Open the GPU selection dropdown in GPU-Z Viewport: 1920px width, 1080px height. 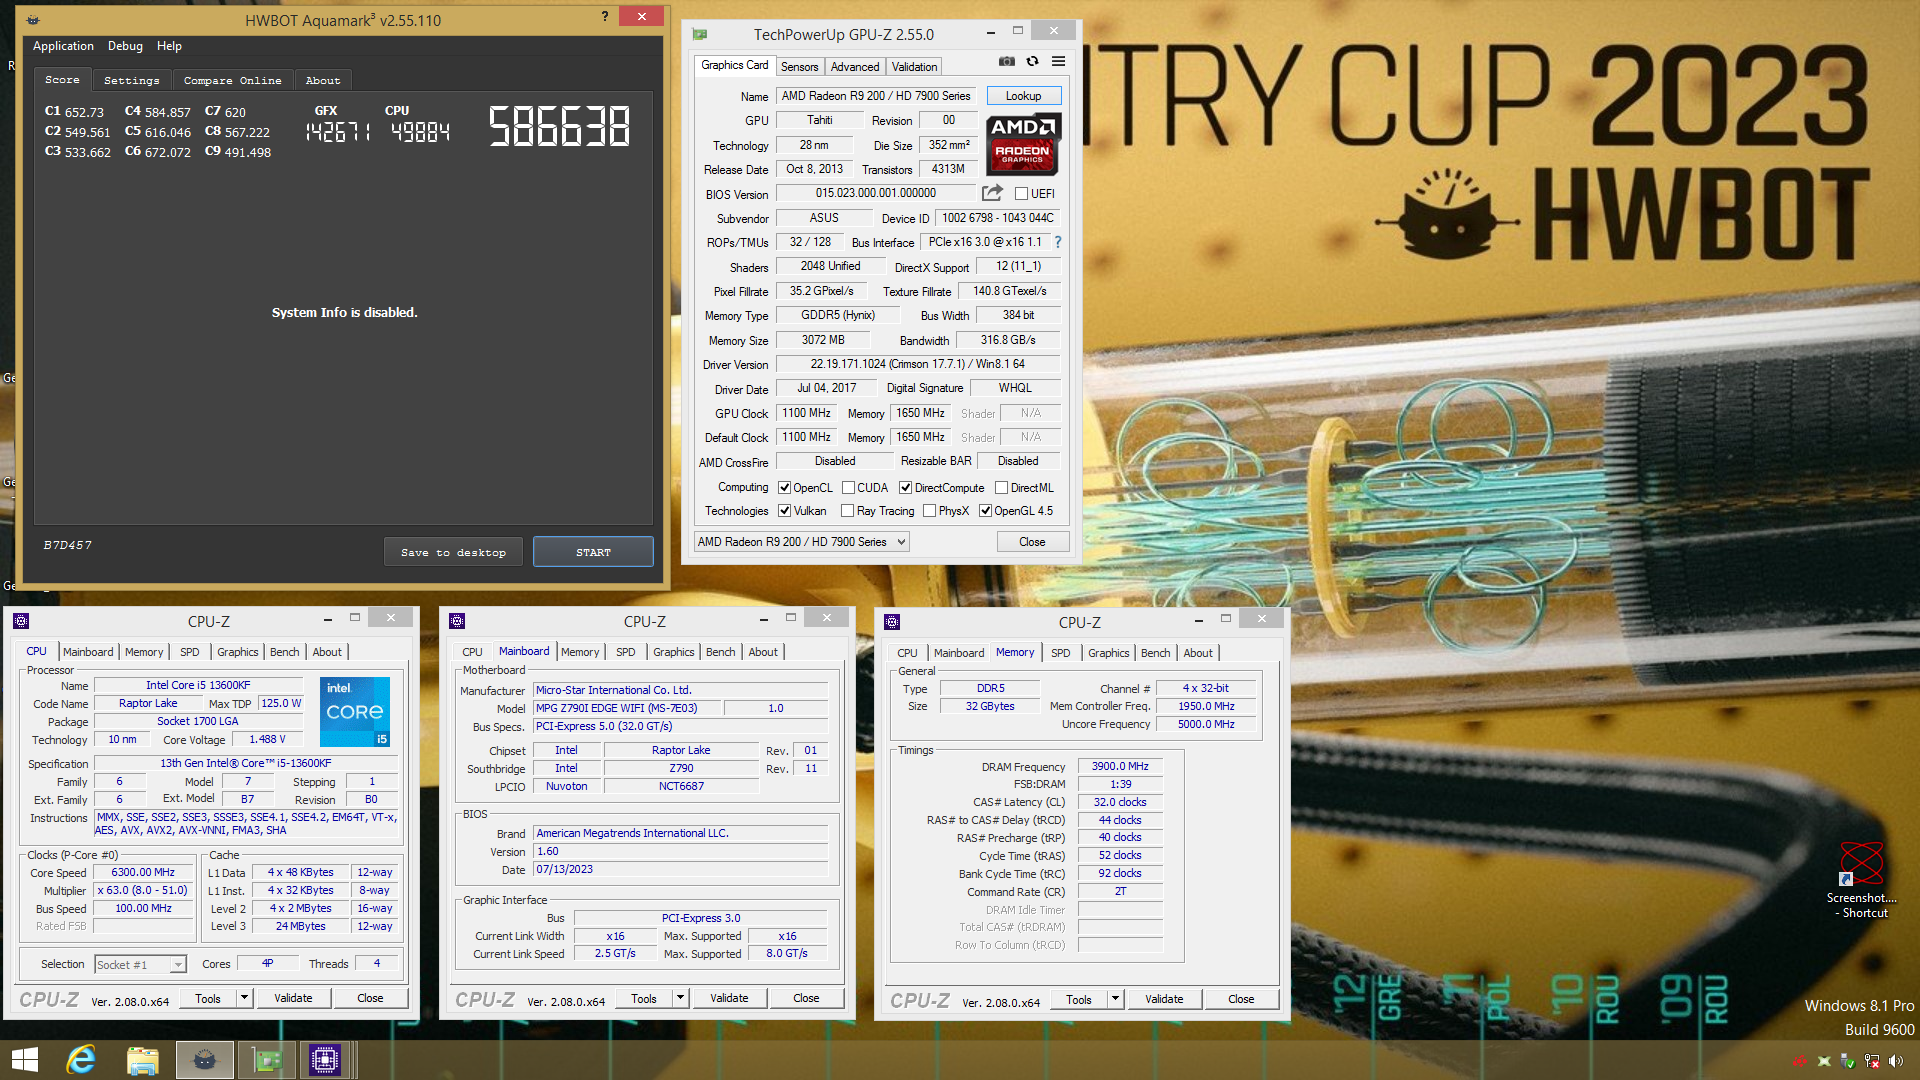pos(801,541)
